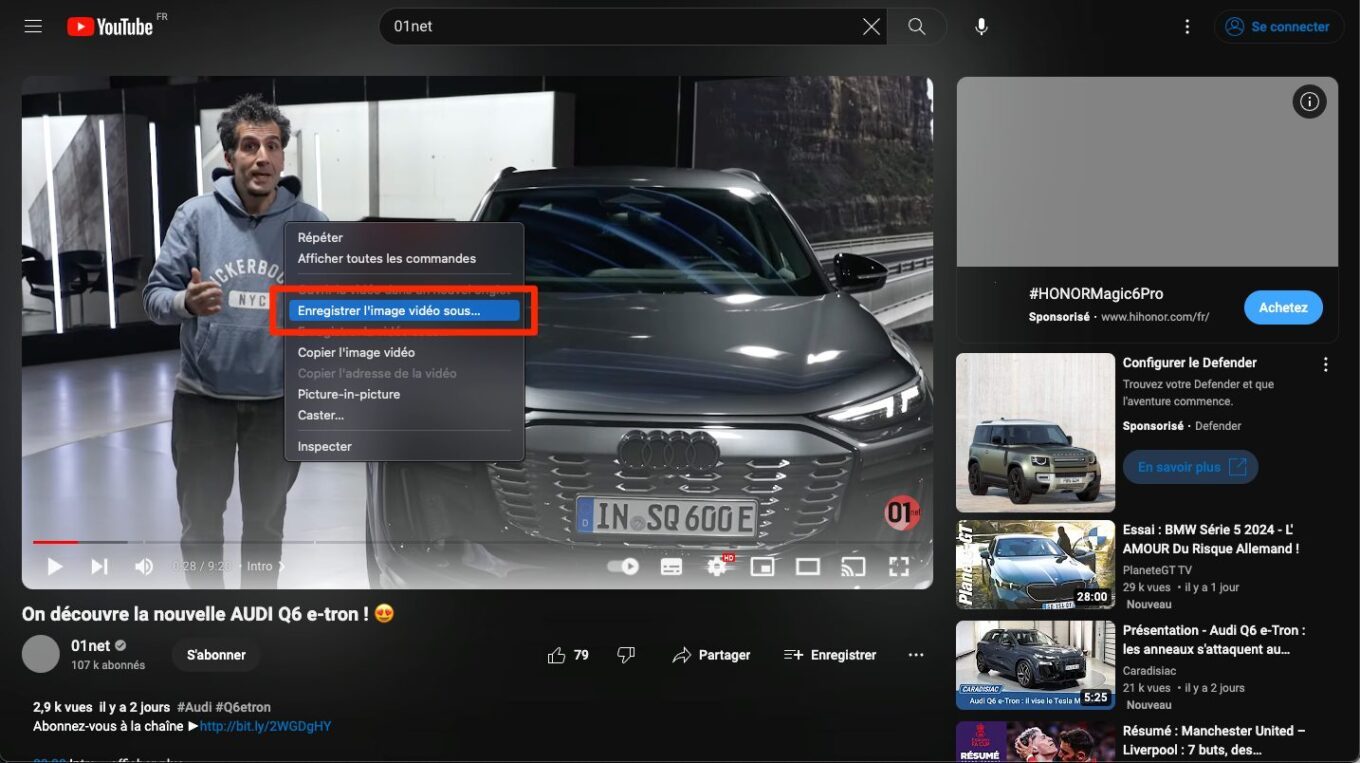Clear the search box with the X icon

coord(872,27)
